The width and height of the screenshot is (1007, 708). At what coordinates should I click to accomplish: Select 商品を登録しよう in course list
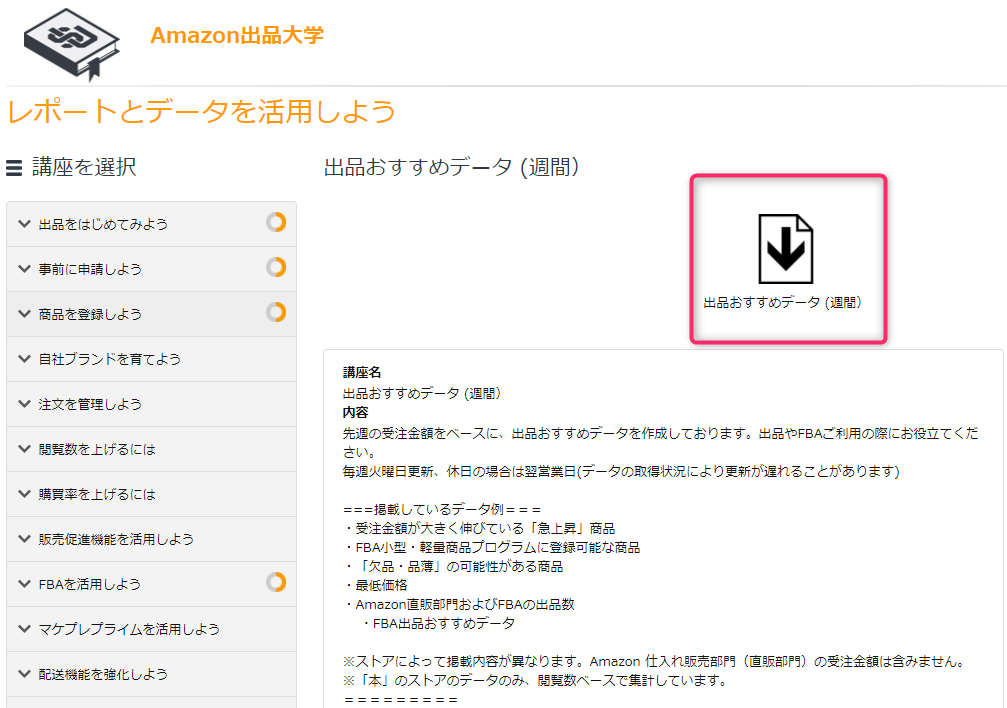[x=152, y=314]
